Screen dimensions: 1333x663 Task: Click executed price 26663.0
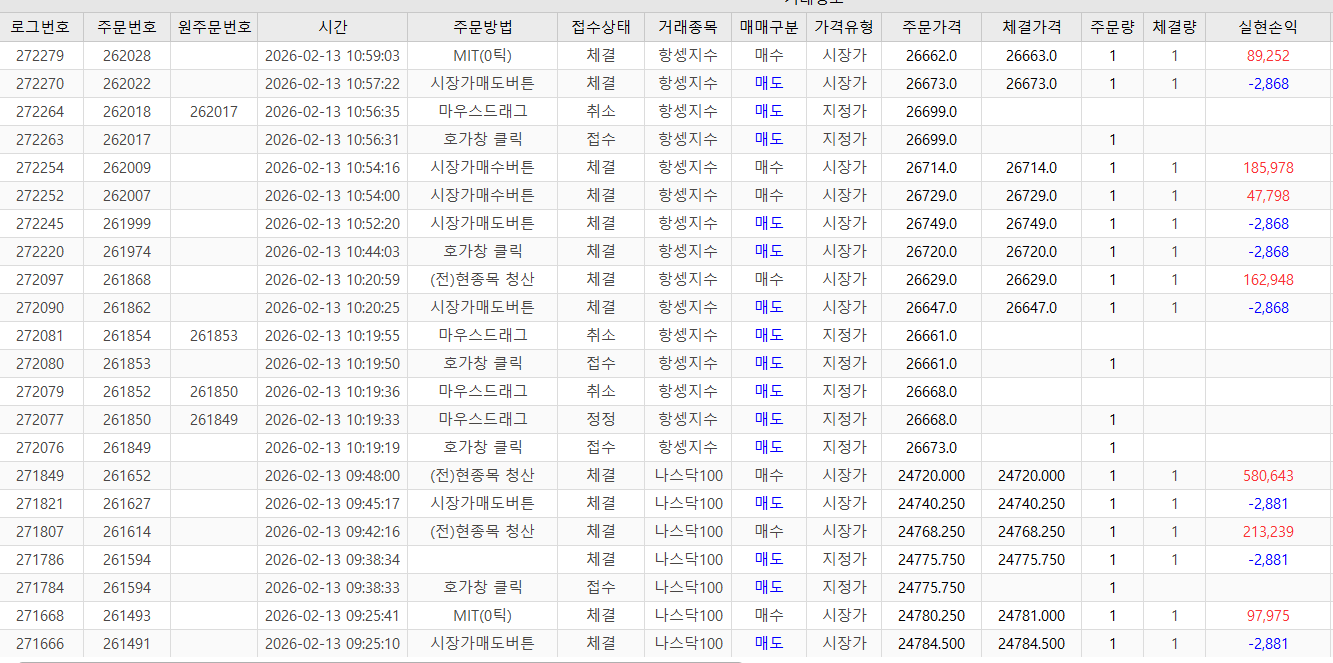(1031, 56)
